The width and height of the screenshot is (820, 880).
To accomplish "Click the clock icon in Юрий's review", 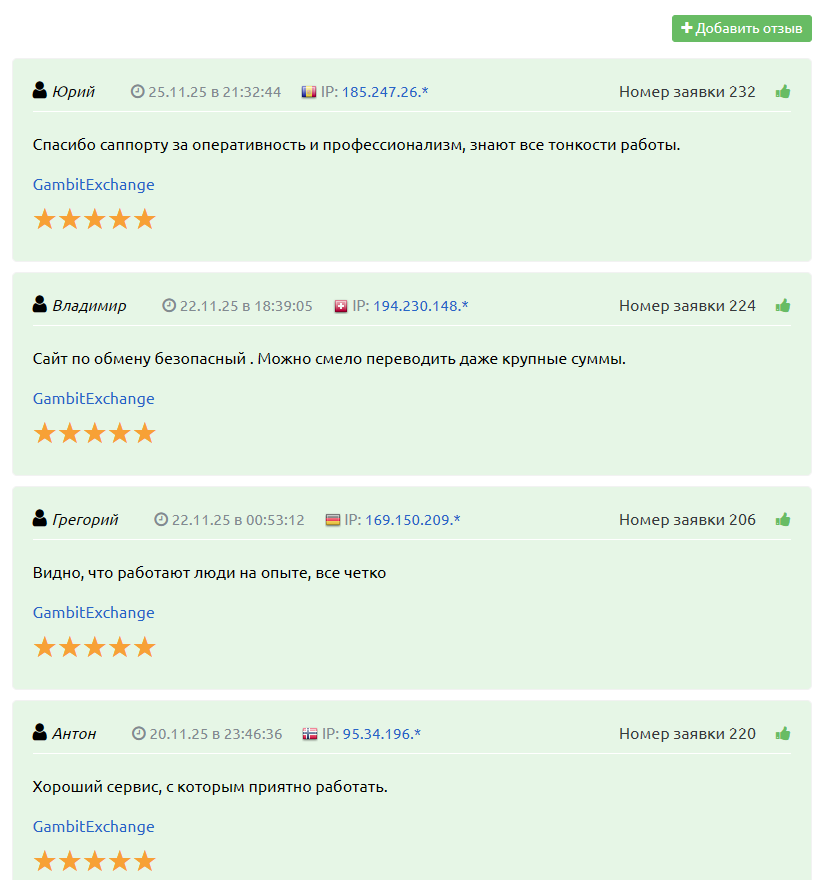I will pos(138,92).
